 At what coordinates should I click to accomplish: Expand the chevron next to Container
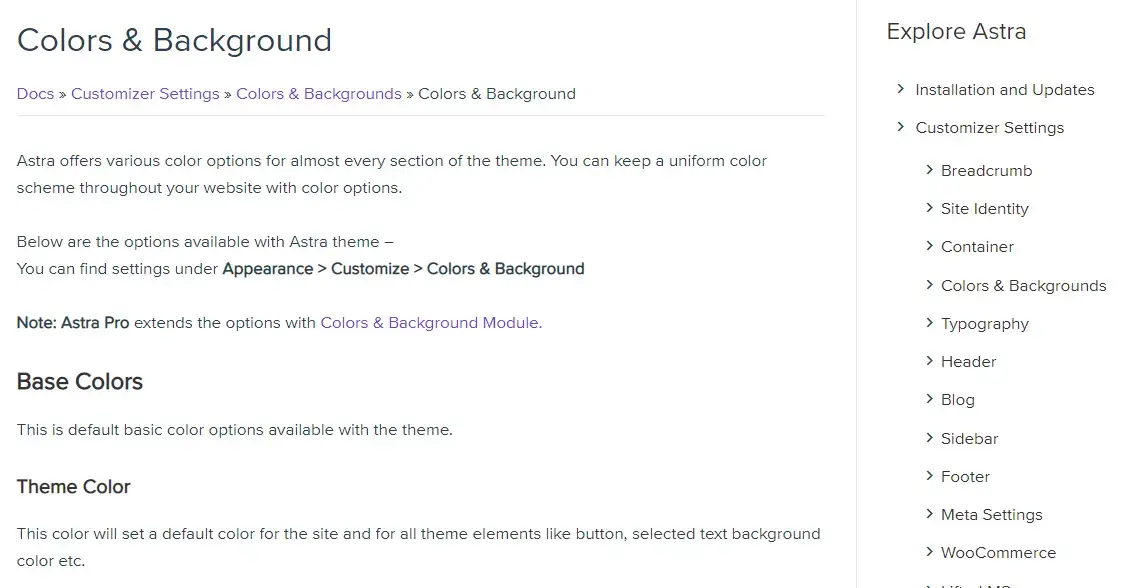click(x=929, y=246)
